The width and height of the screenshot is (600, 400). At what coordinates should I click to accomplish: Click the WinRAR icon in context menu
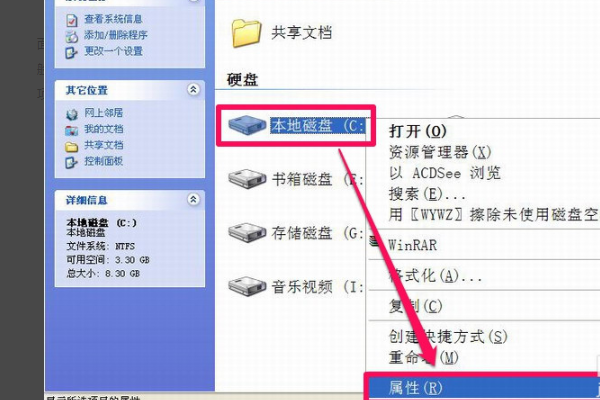click(375, 241)
